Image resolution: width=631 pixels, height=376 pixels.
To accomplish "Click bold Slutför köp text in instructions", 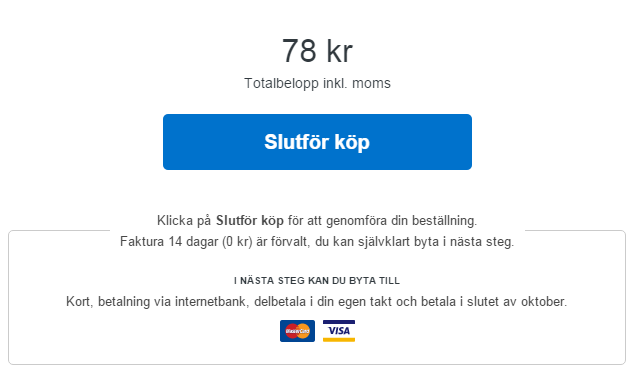I will click(250, 221).
